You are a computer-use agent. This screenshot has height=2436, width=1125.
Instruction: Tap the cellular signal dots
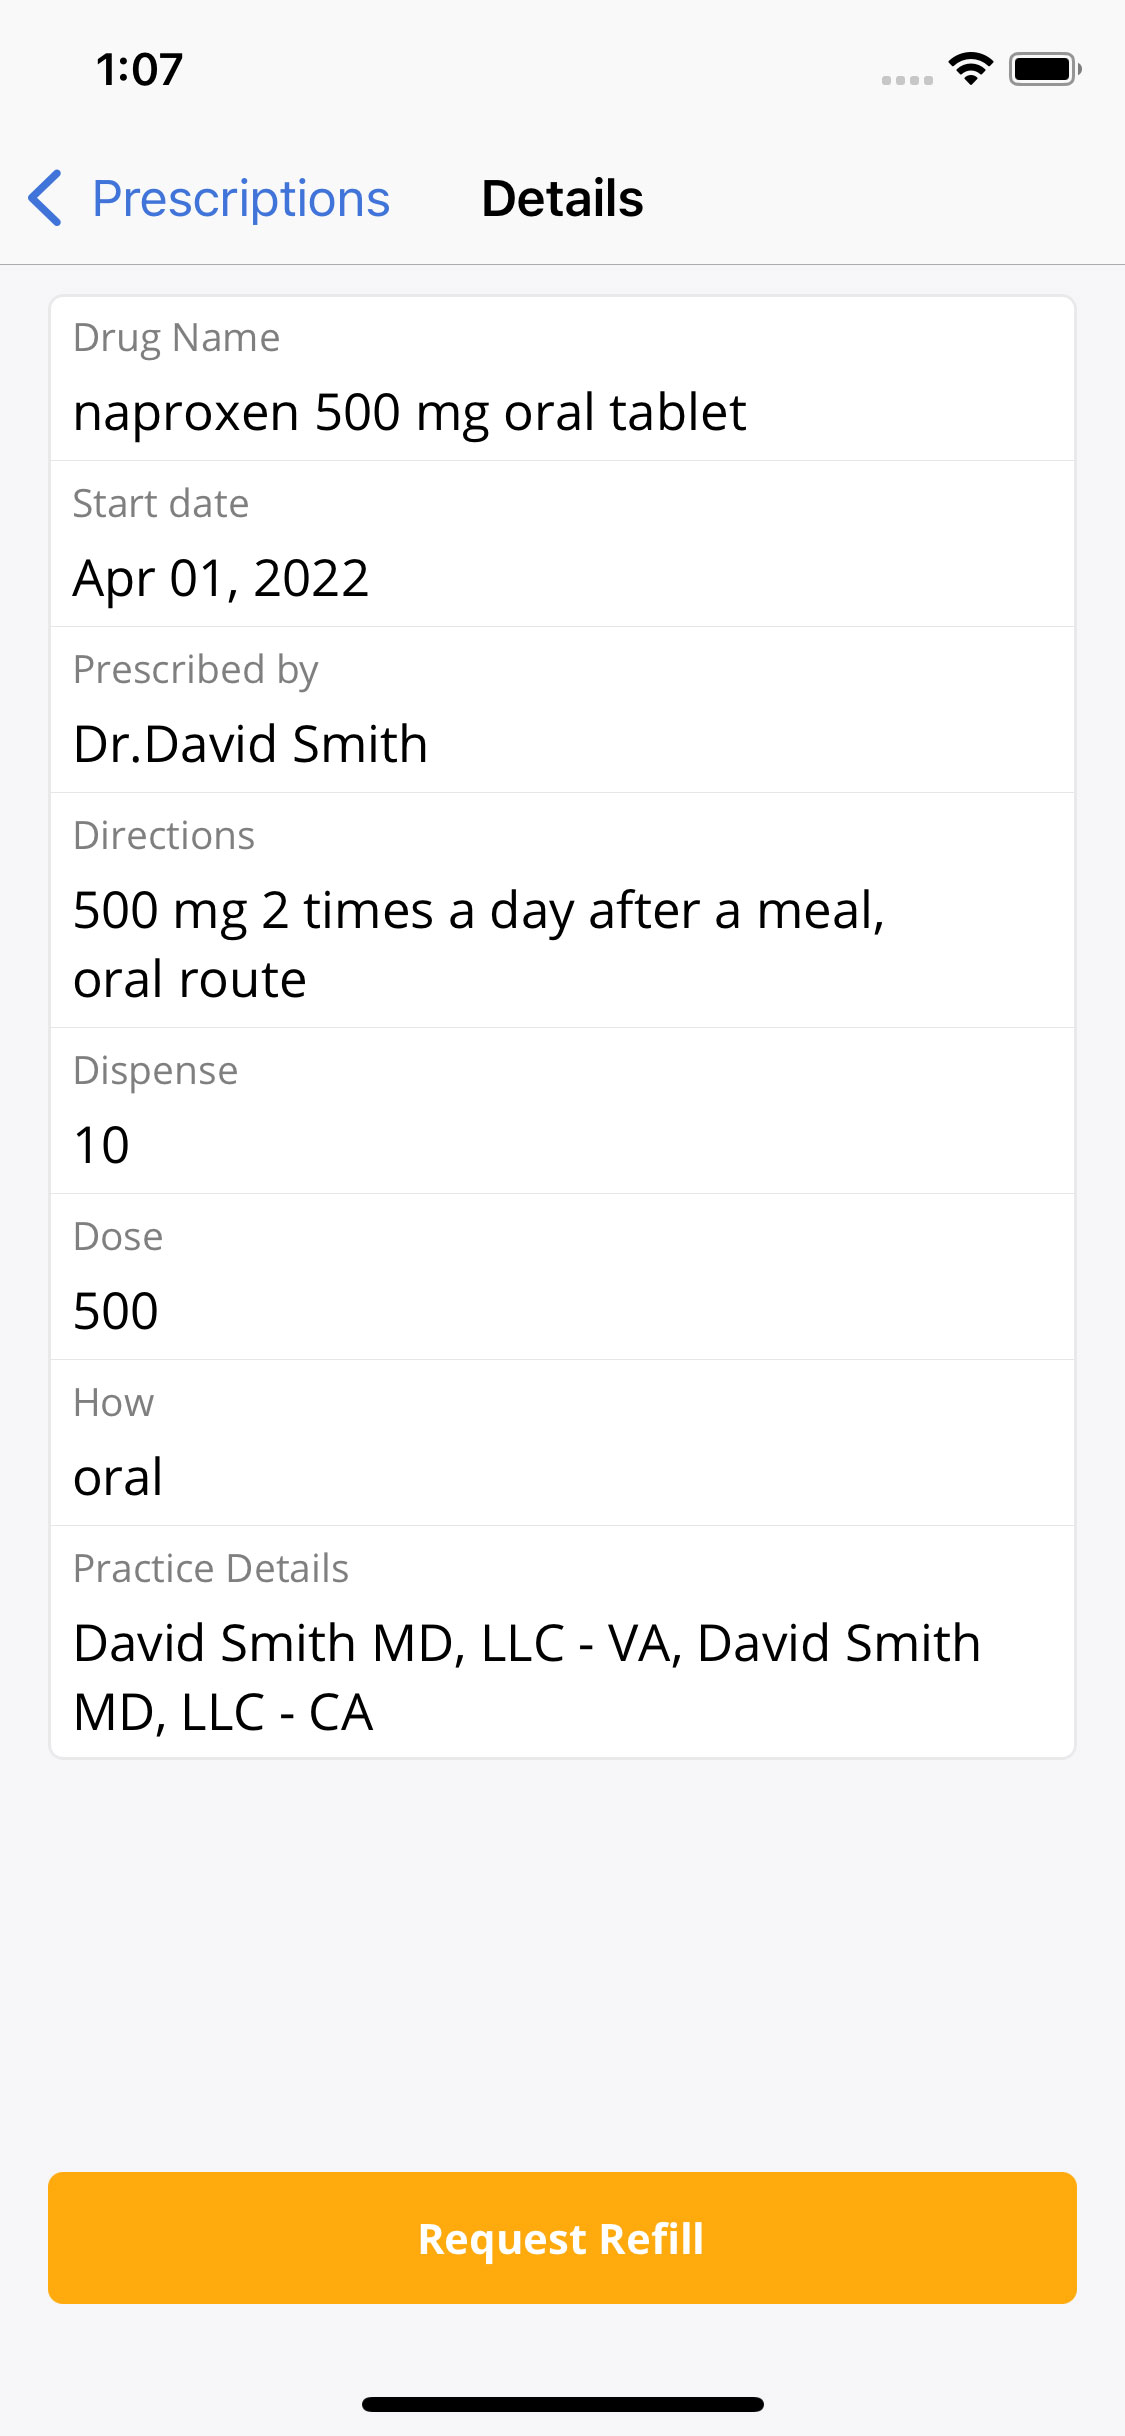pos(907,80)
